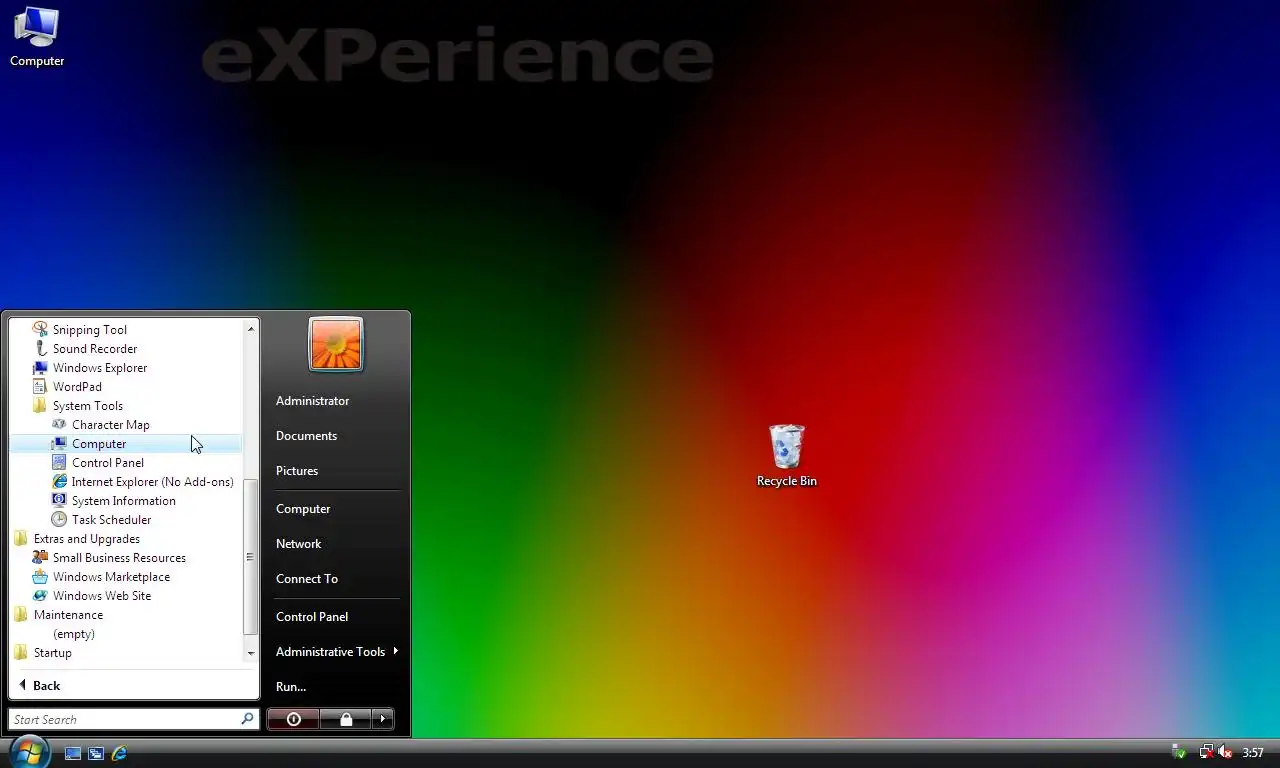The width and height of the screenshot is (1280, 768).
Task: Open Control Panel in right pane
Action: point(312,617)
